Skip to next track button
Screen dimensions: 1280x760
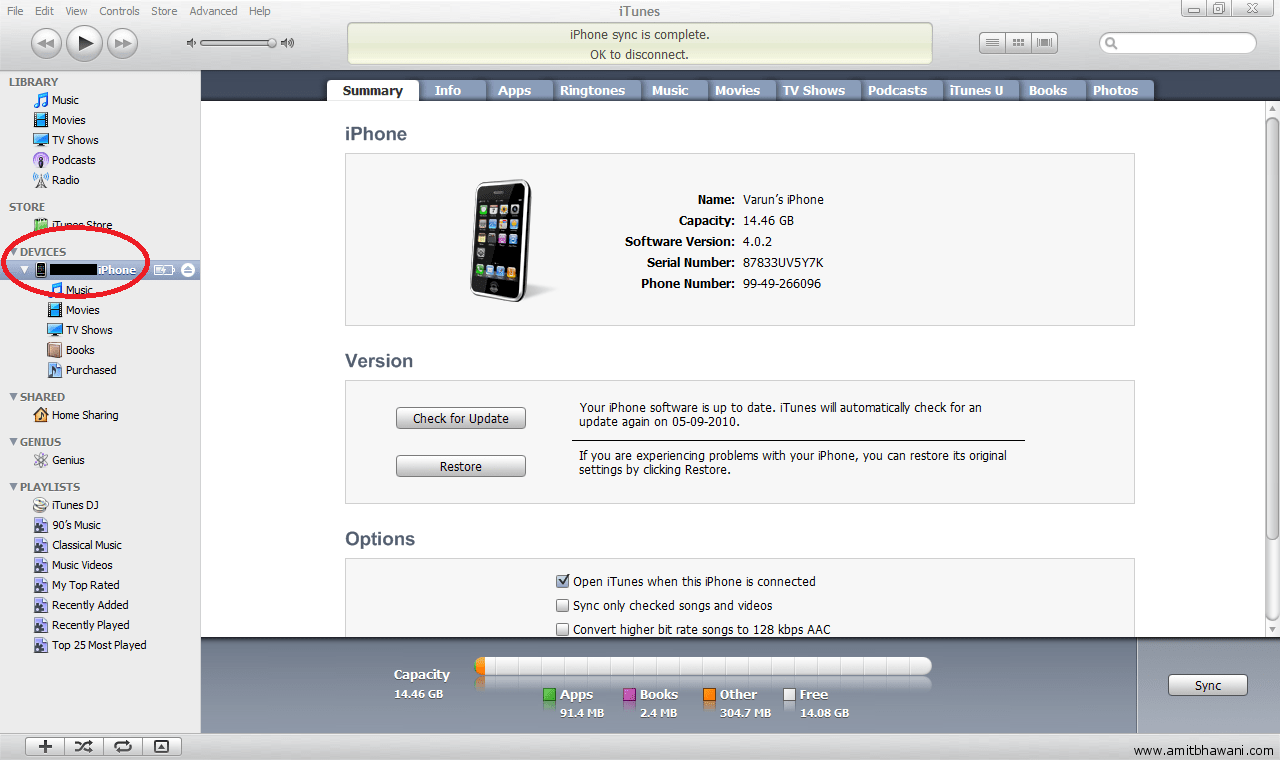point(122,42)
